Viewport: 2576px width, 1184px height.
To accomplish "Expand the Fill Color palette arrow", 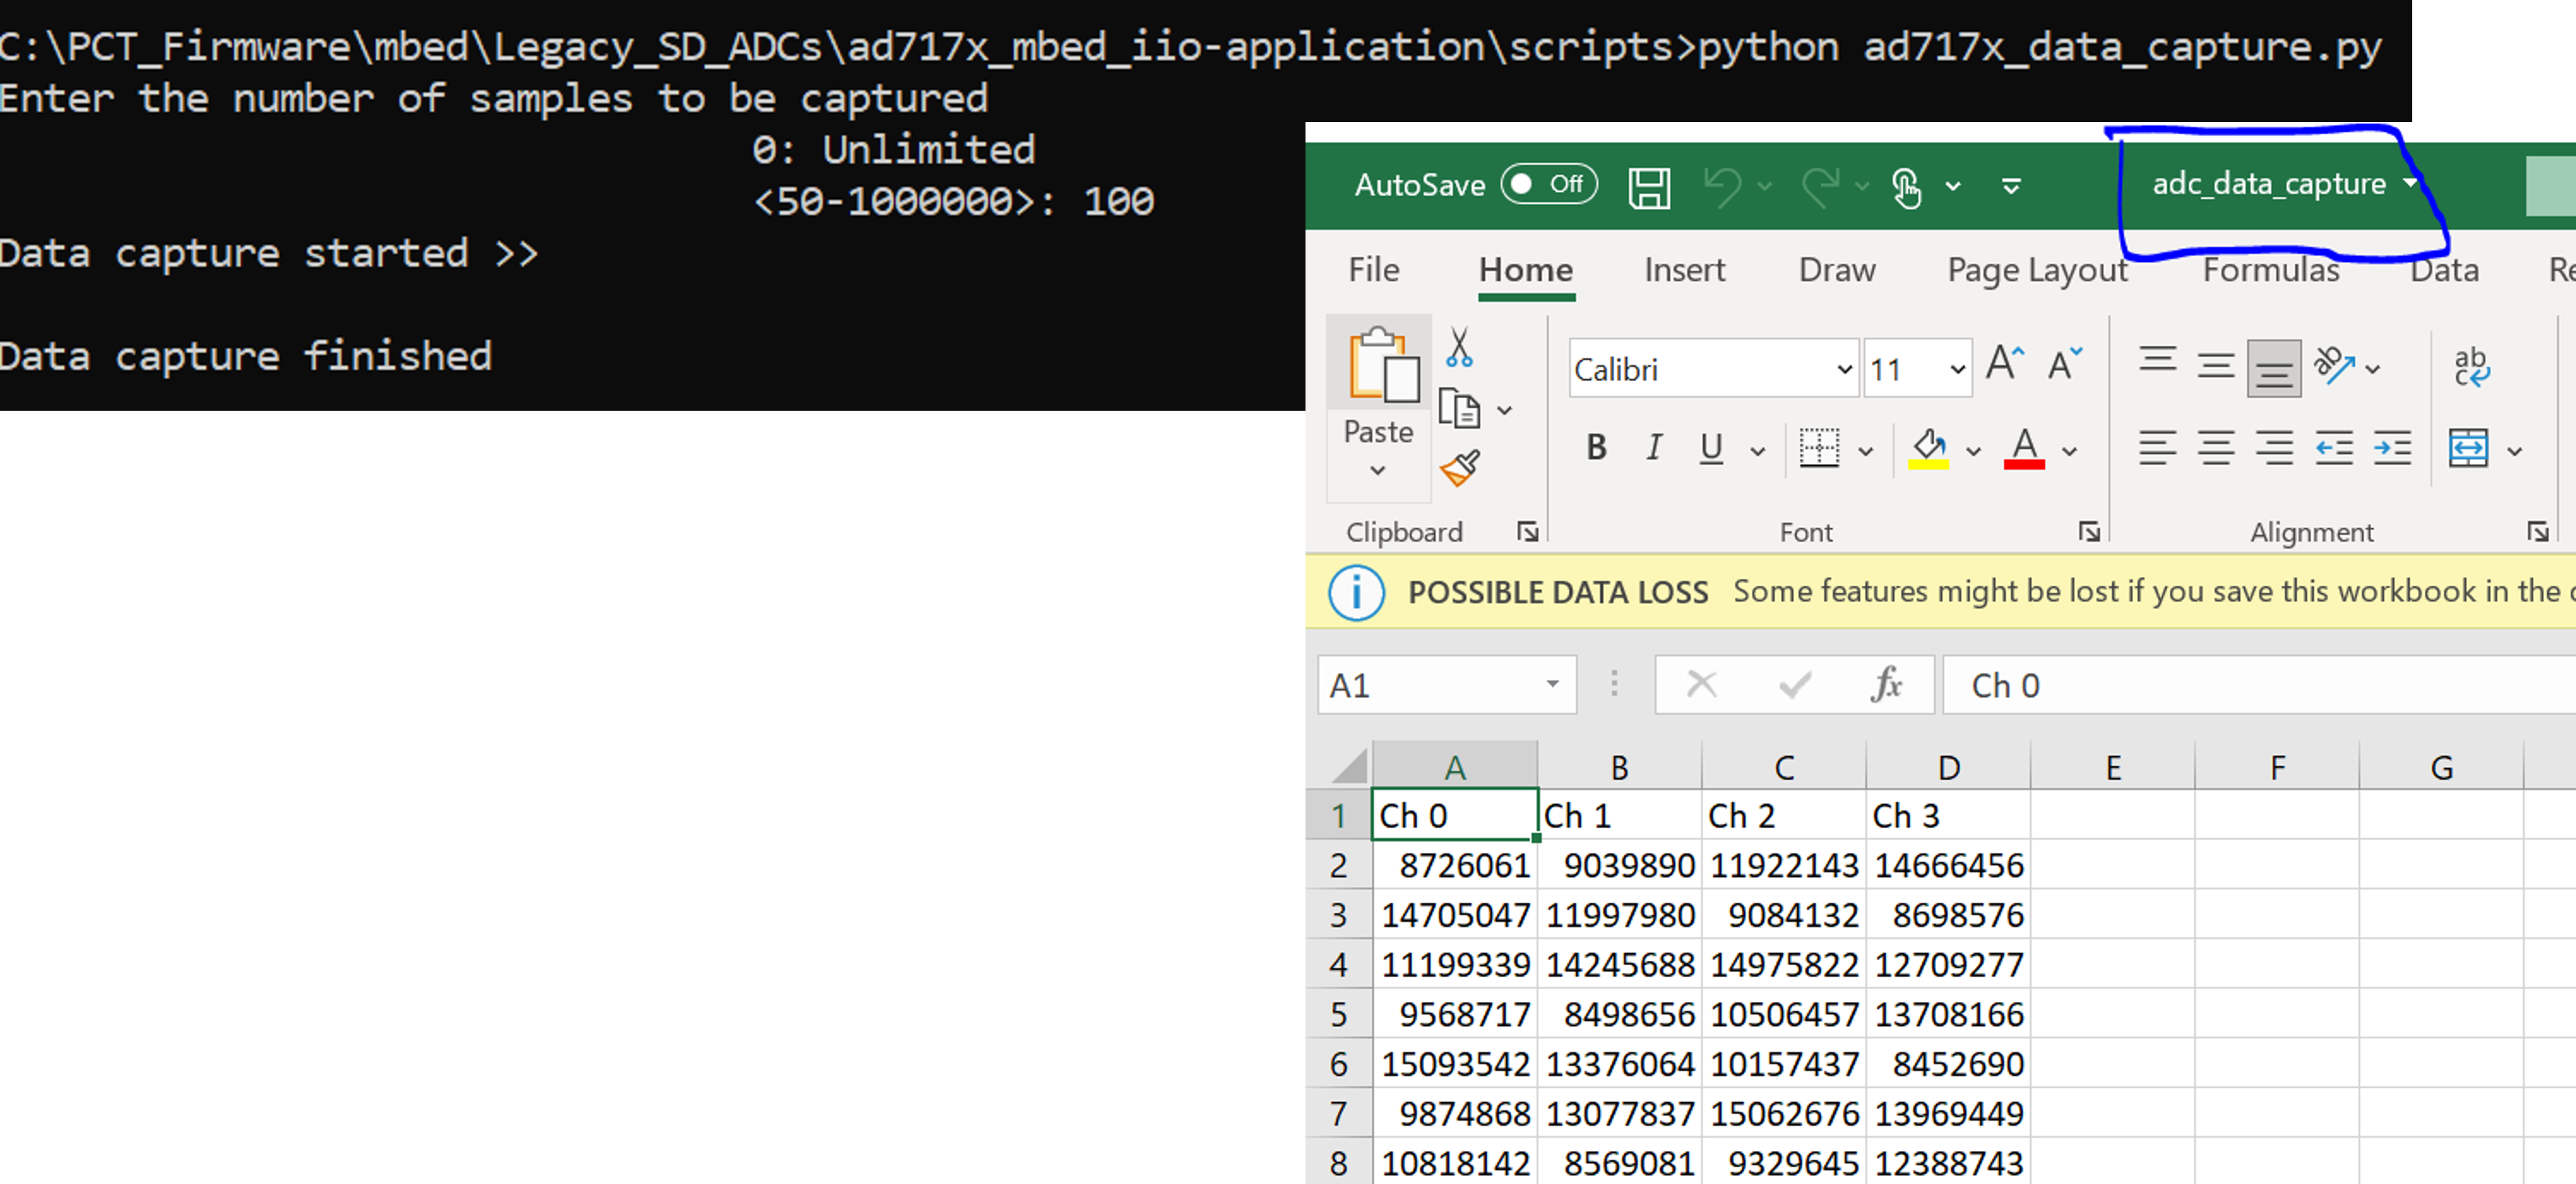I will coord(1973,451).
